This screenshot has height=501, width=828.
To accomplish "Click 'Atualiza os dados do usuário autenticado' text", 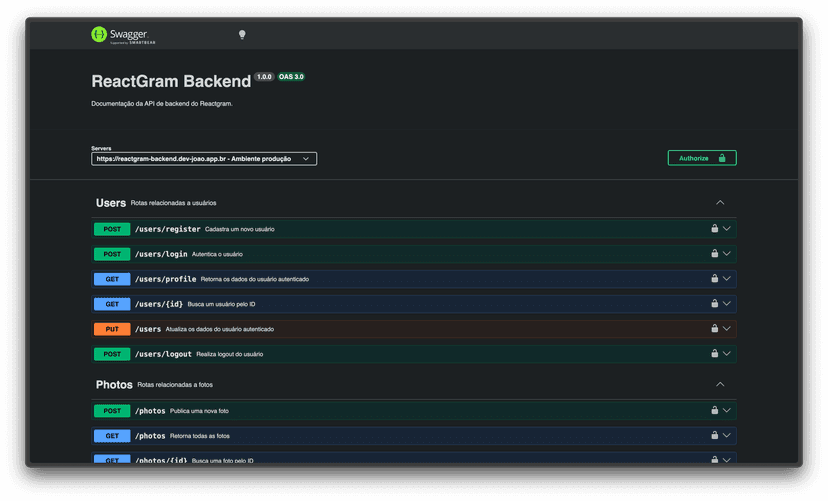I will click(220, 329).
